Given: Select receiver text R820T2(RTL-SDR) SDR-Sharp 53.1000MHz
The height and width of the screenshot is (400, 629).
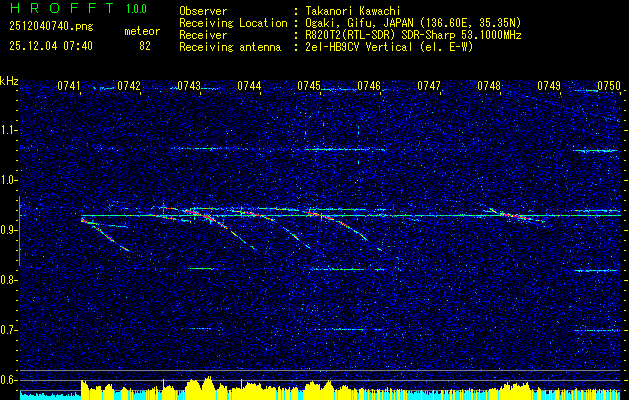Looking at the screenshot, I should click(413, 35).
